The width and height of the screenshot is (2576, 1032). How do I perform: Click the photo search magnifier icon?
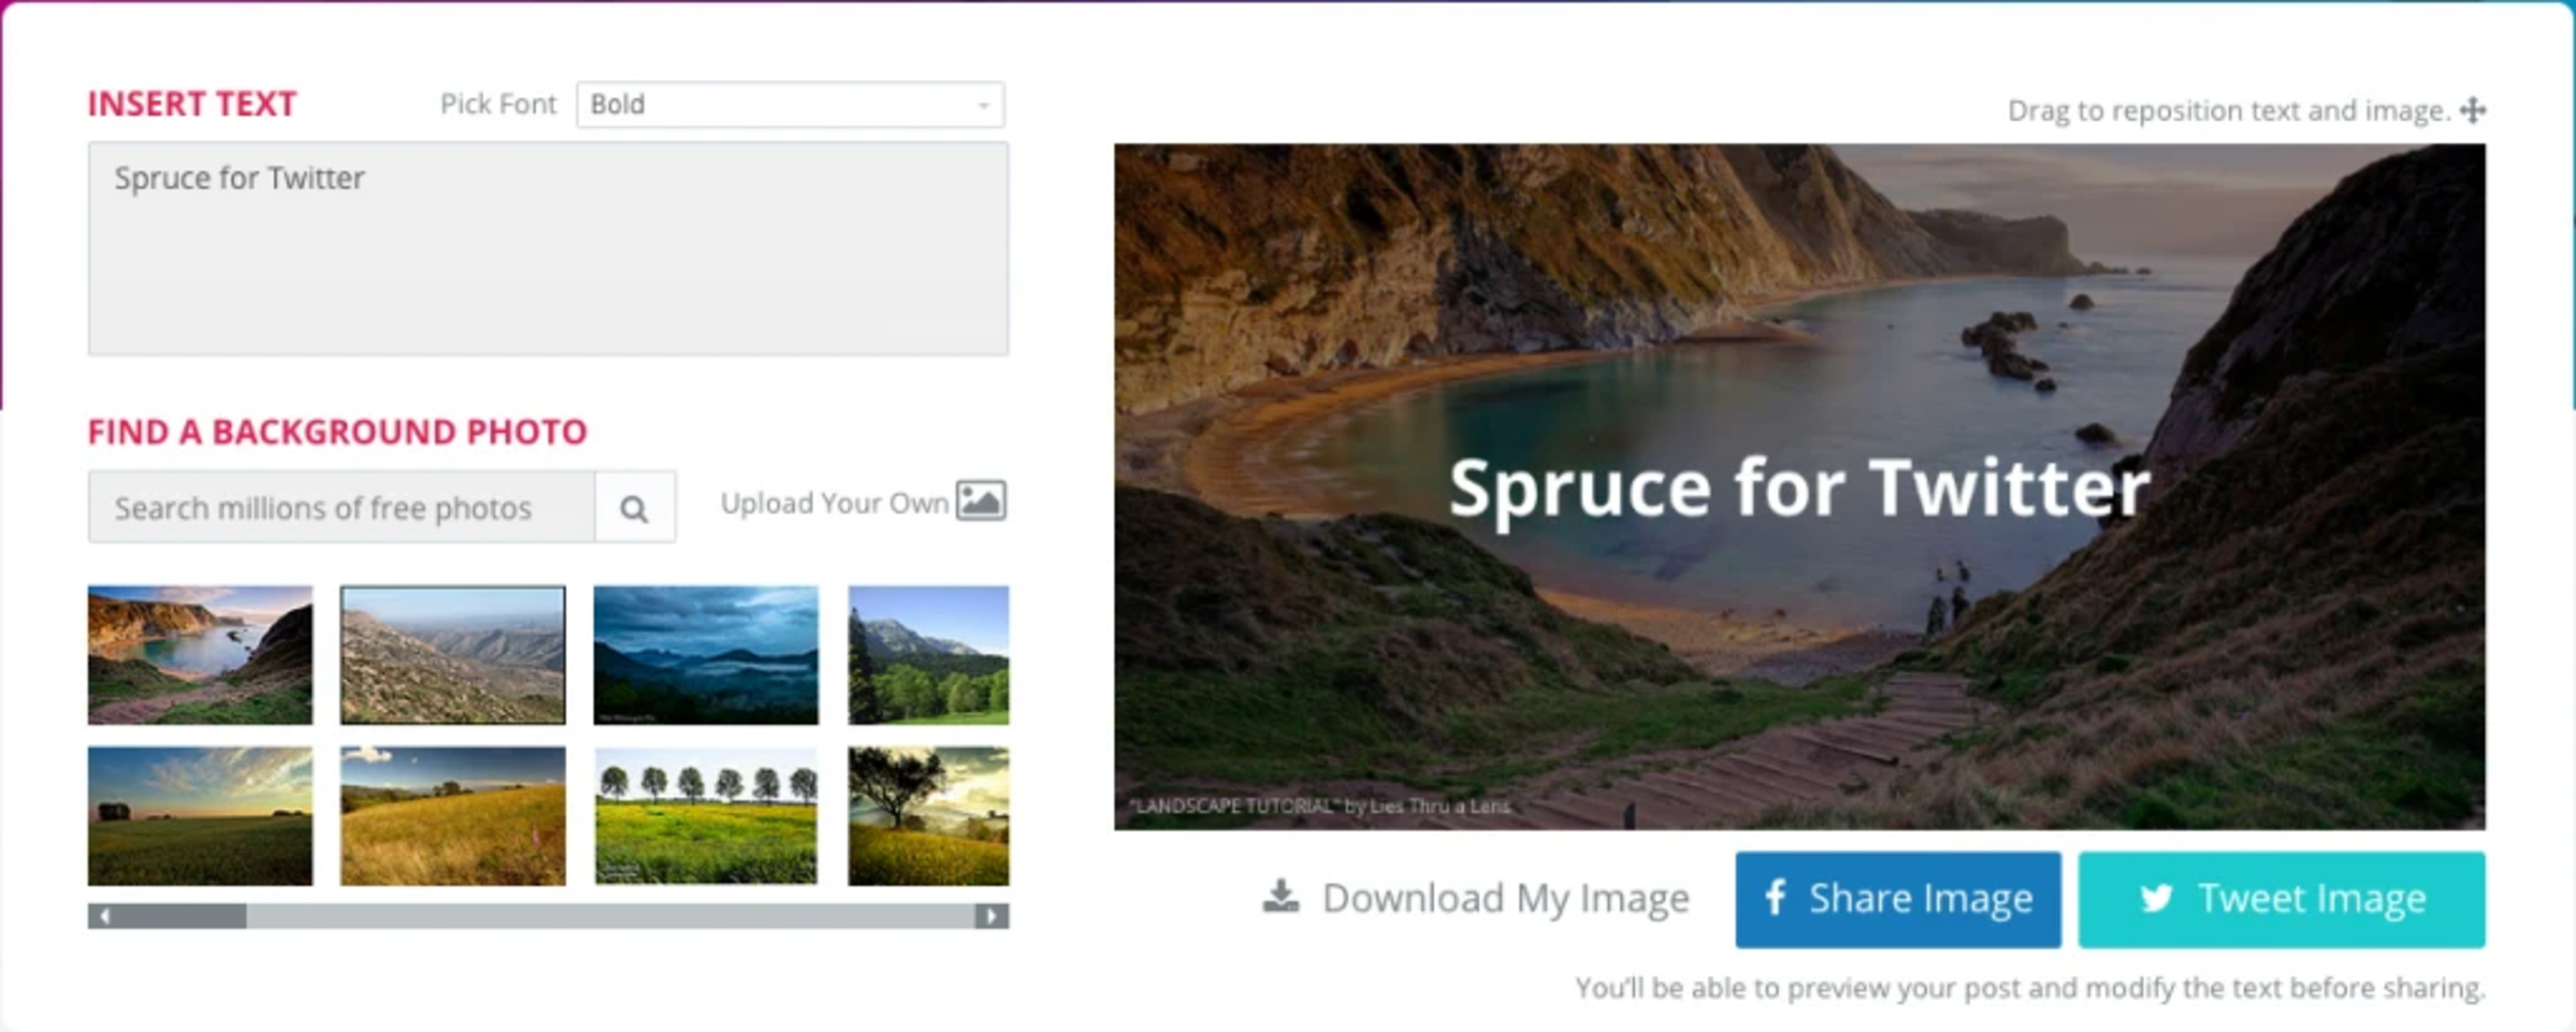pyautogui.click(x=634, y=508)
